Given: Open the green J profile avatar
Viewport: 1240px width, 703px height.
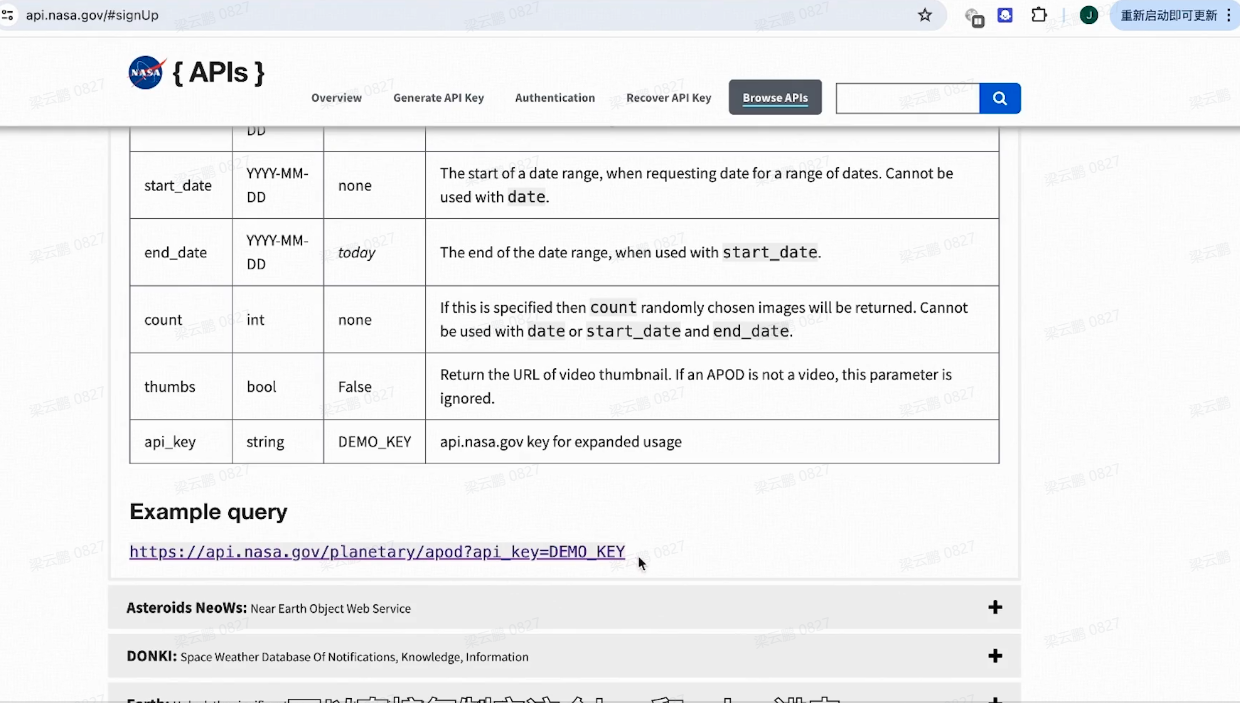Looking at the screenshot, I should (1089, 15).
